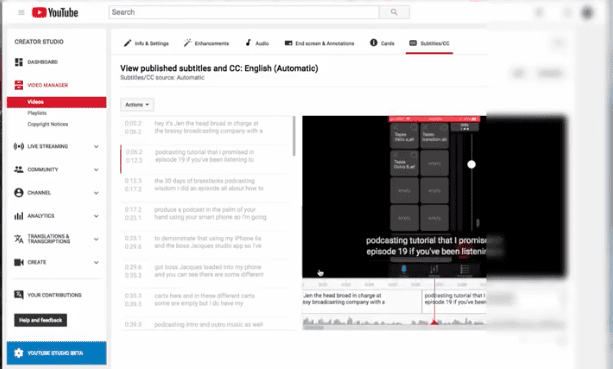
Task: Click the Creator Studio heading
Action: point(39,42)
